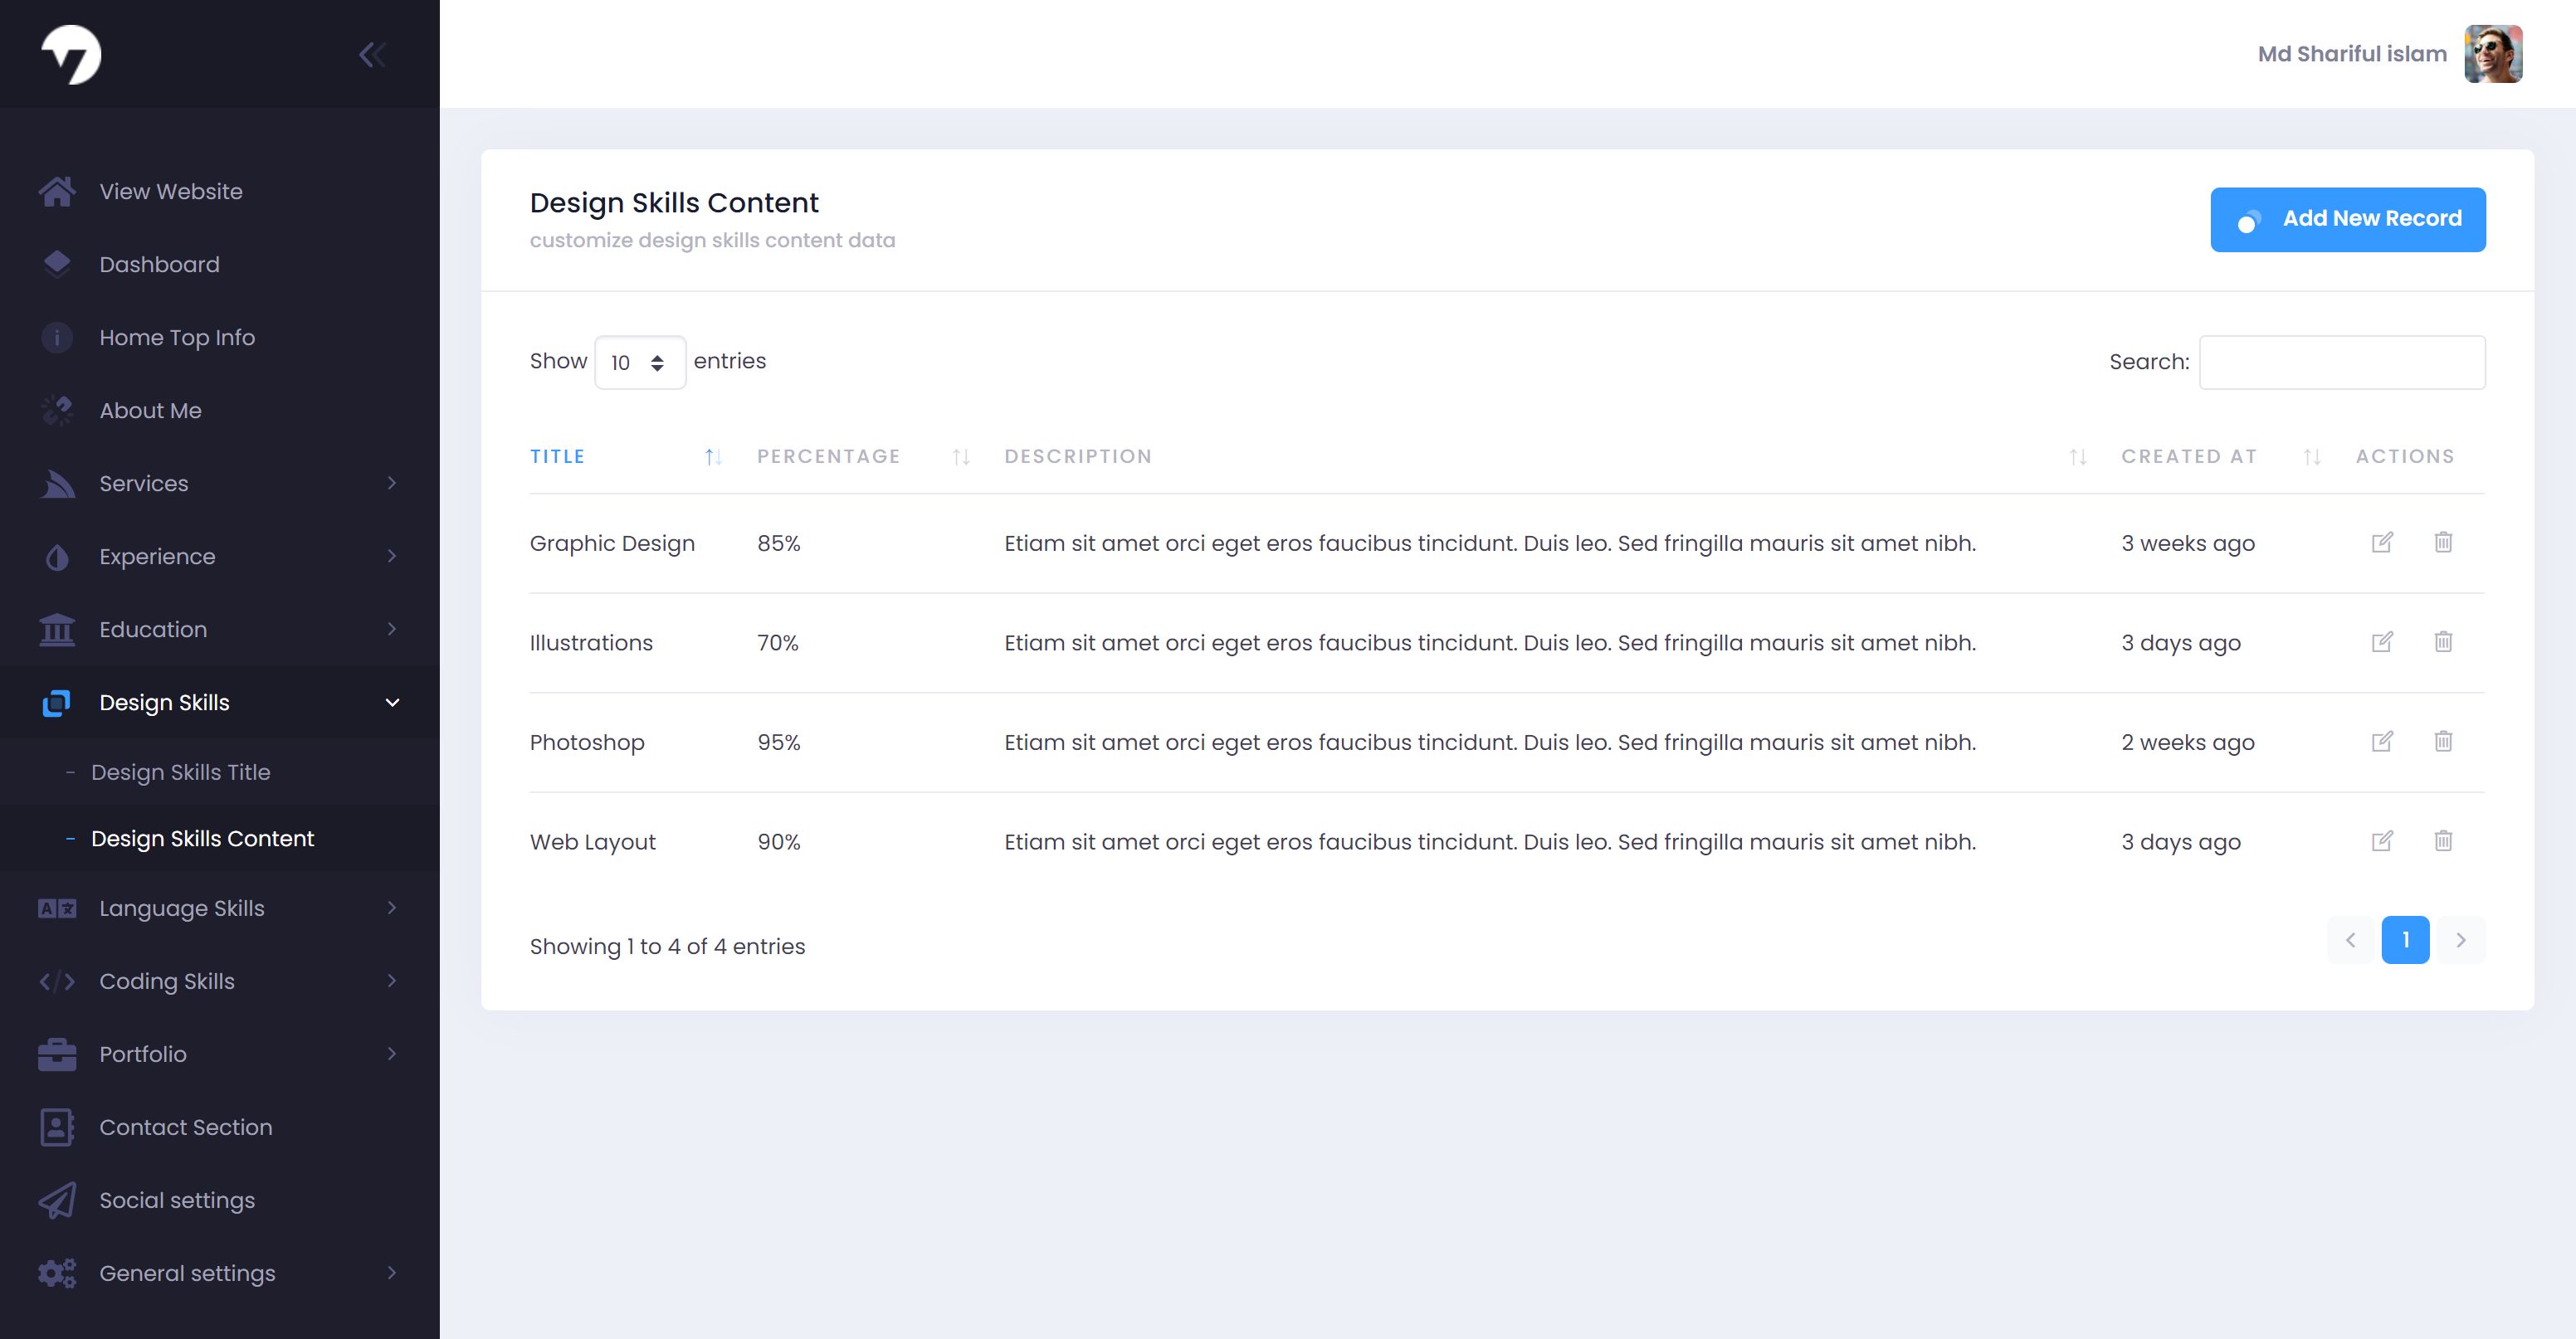Click the Graphic Design title cell
This screenshot has height=1339, width=2576.
[612, 543]
